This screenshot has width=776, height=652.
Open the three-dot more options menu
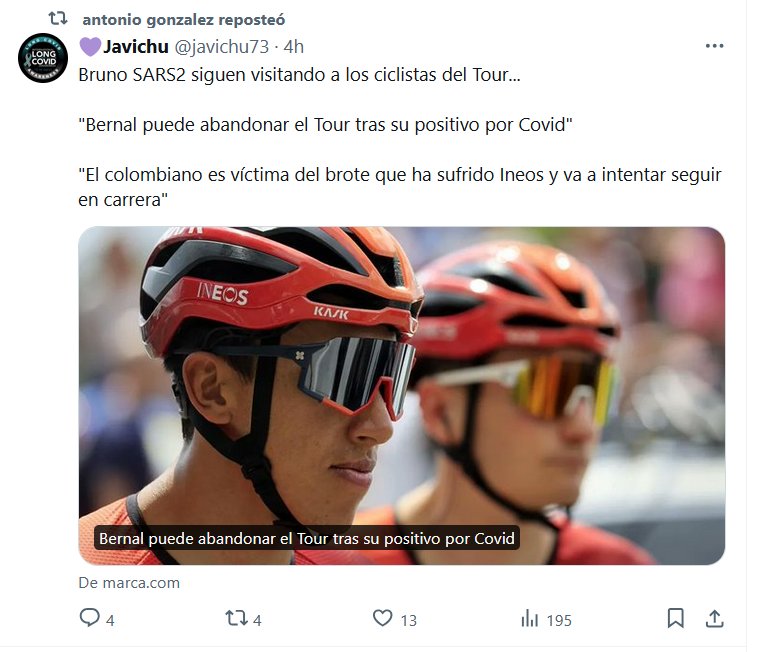click(x=714, y=46)
